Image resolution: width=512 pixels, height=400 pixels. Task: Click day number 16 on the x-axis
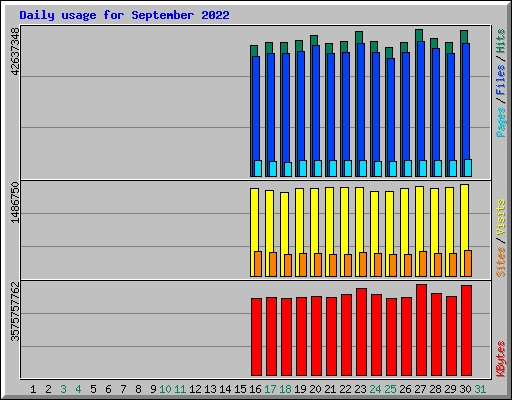[255, 389]
